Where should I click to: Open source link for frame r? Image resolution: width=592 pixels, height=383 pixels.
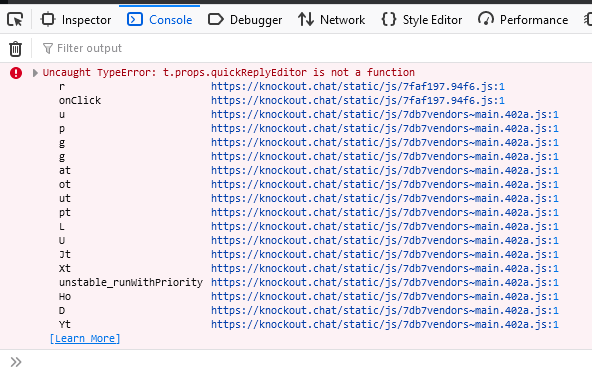(x=358, y=86)
